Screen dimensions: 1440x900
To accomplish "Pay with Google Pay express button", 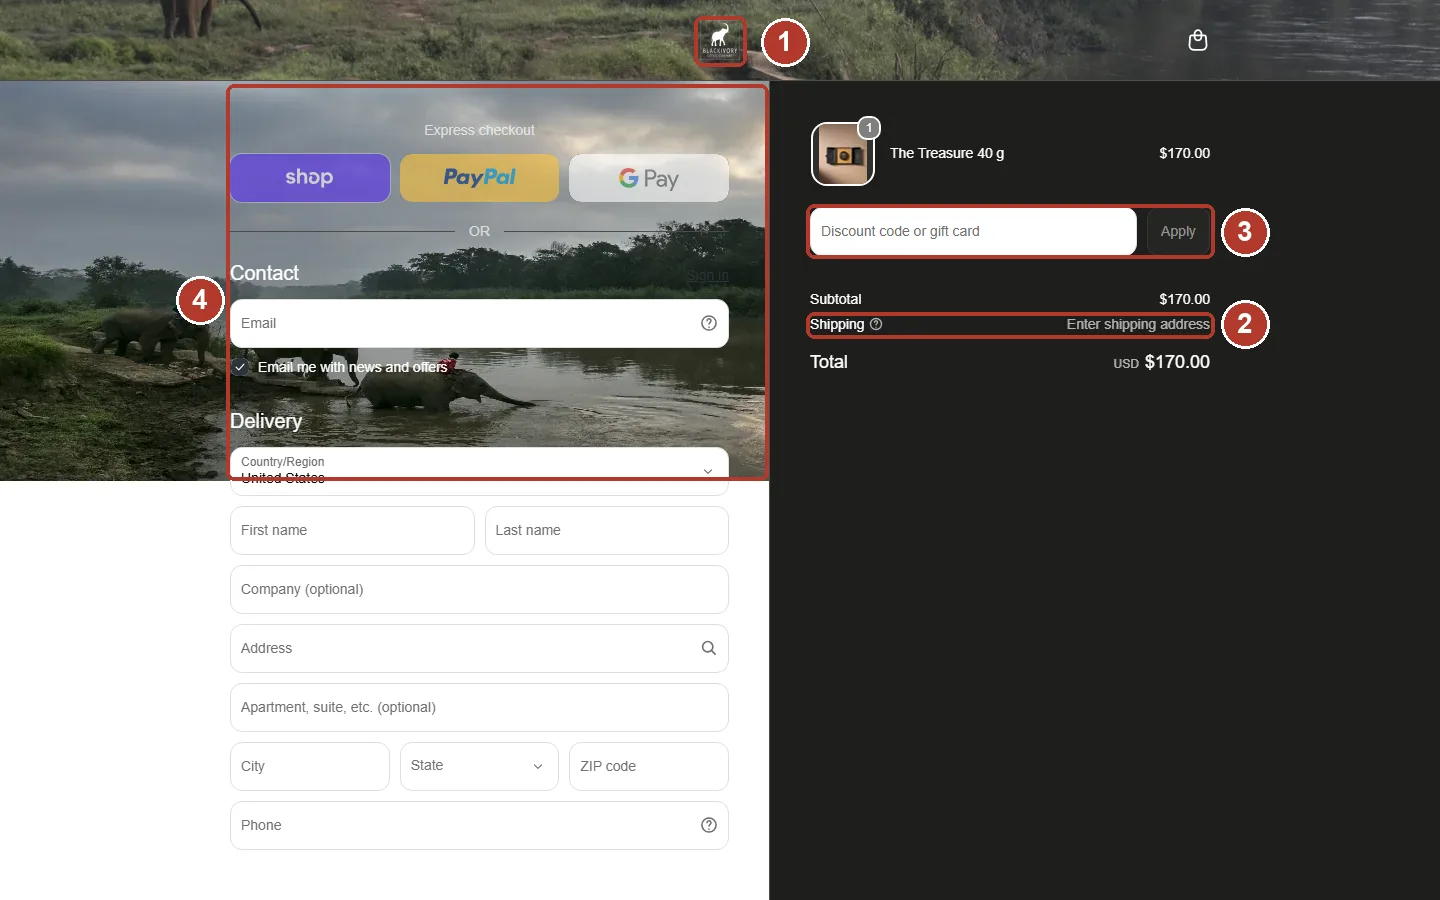I will 649,178.
